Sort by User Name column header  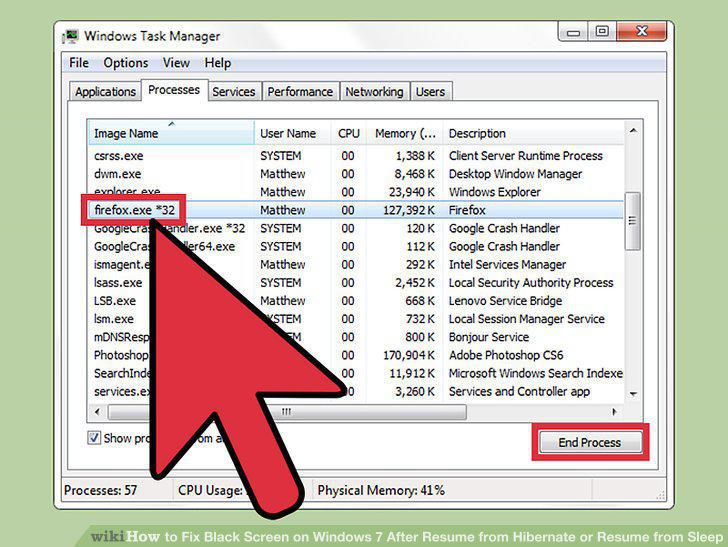pyautogui.click(x=292, y=133)
